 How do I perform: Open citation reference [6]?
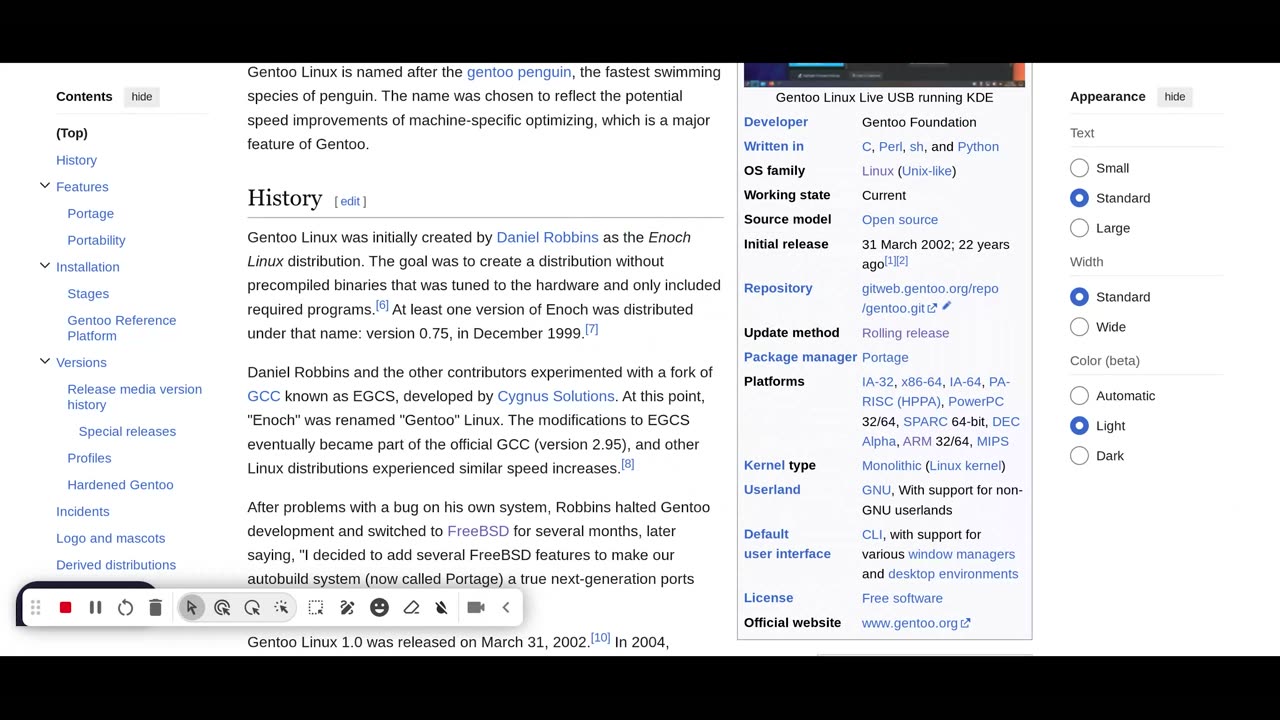click(x=382, y=305)
